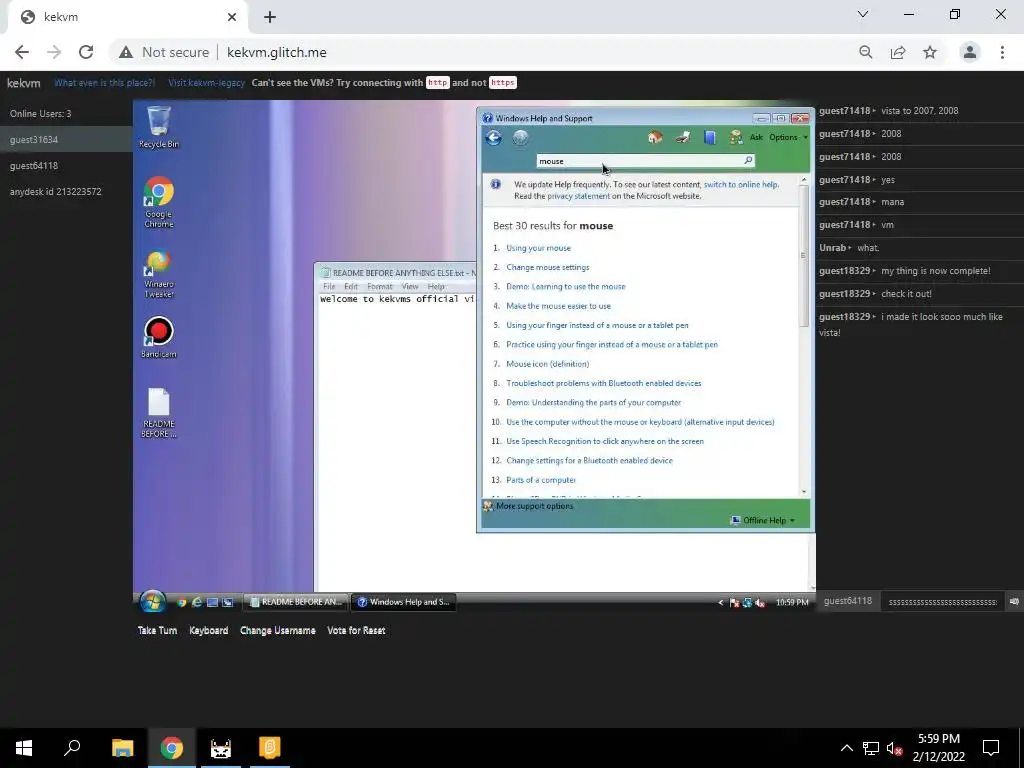Viewport: 1024px width, 768px height.
Task: Bookmark this page with star icon
Action: 930,52
